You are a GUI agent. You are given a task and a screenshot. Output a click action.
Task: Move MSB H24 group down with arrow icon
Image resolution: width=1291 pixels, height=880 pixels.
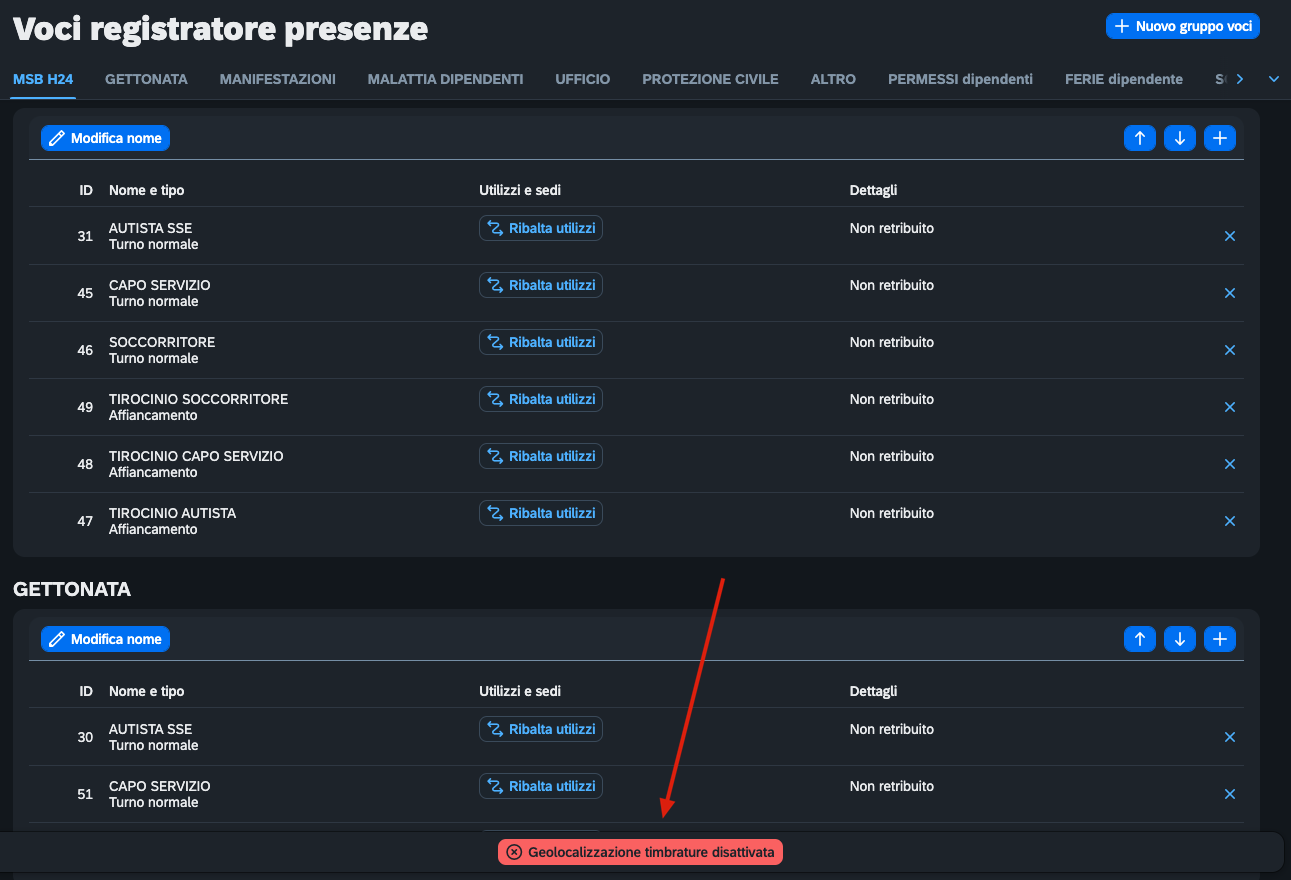[1180, 138]
